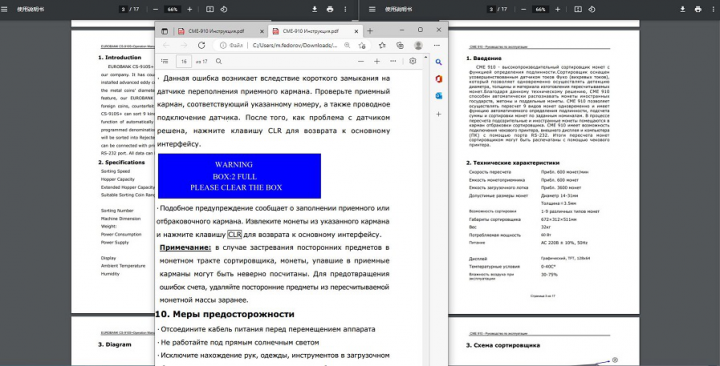This screenshot has height=366, width=720.
Task: Click scroll-up arrow in Edge PDF scrollbar
Action: (x=426, y=57)
